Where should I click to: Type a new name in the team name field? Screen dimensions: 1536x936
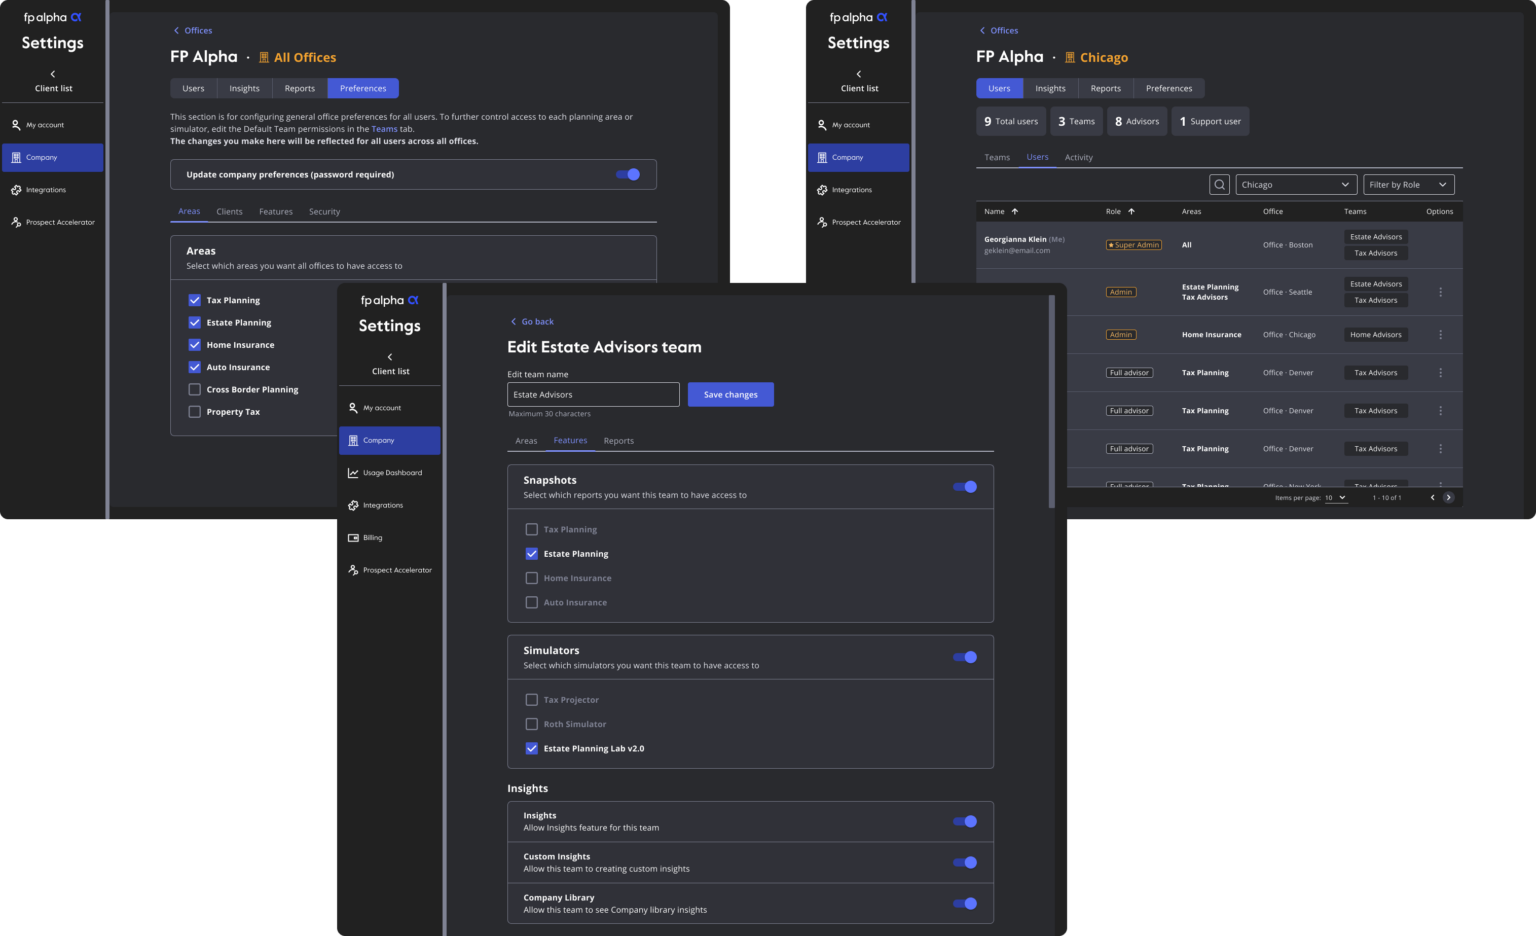[x=592, y=394]
